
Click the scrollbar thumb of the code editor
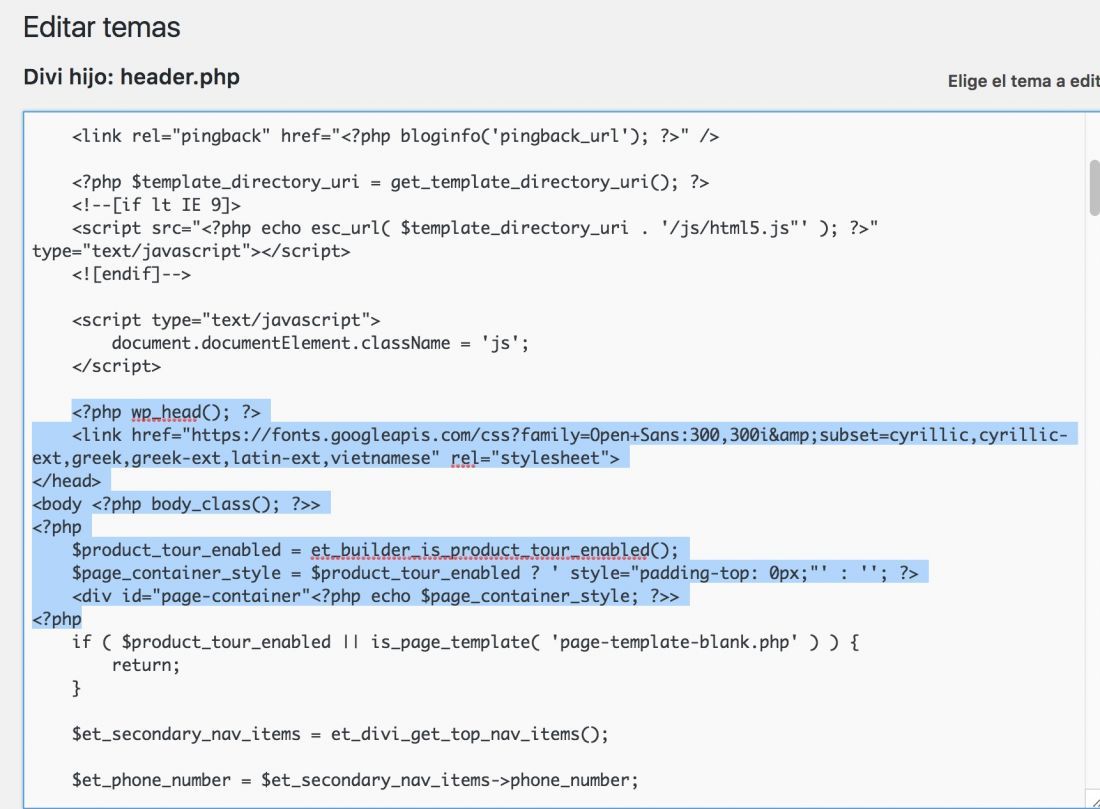(1094, 187)
